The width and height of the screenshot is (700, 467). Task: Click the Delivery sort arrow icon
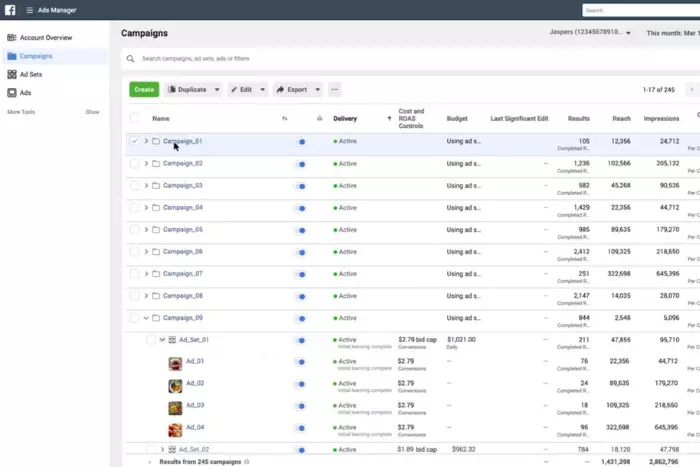[x=389, y=118]
